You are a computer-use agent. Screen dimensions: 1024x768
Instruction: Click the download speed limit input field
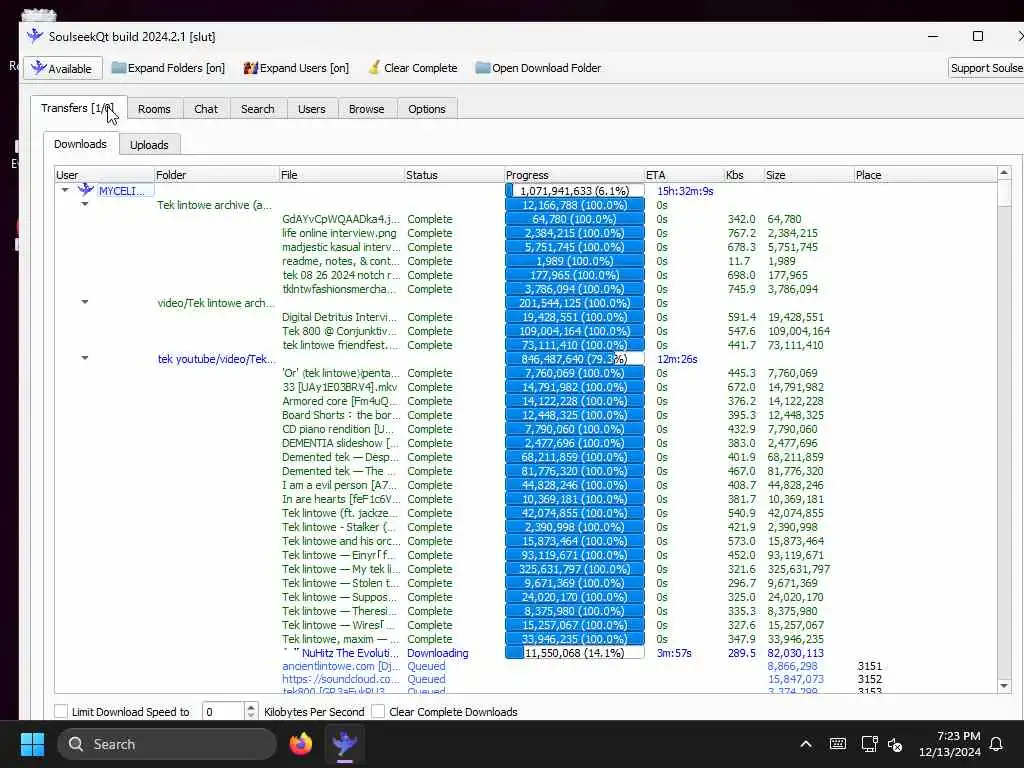click(x=223, y=712)
